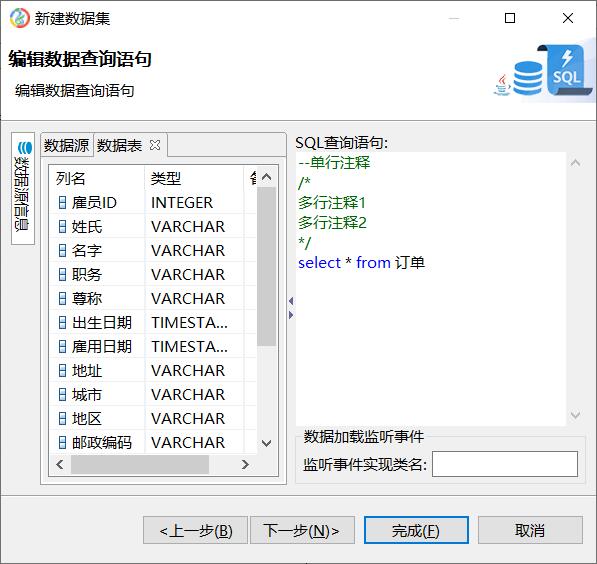Click the column icon beside 邮政编码

tap(62, 443)
